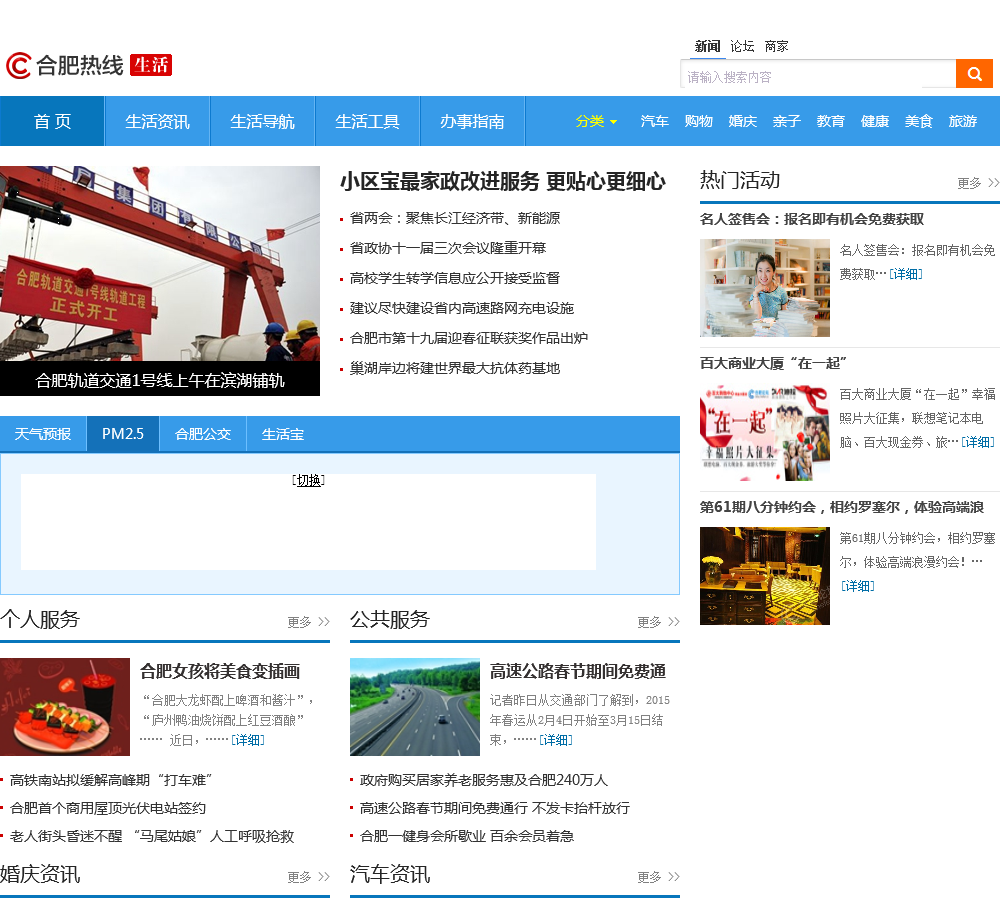Open 合肥首个商用屋顶光伏电站签约 article
The height and width of the screenshot is (909, 1000).
[x=108, y=808]
